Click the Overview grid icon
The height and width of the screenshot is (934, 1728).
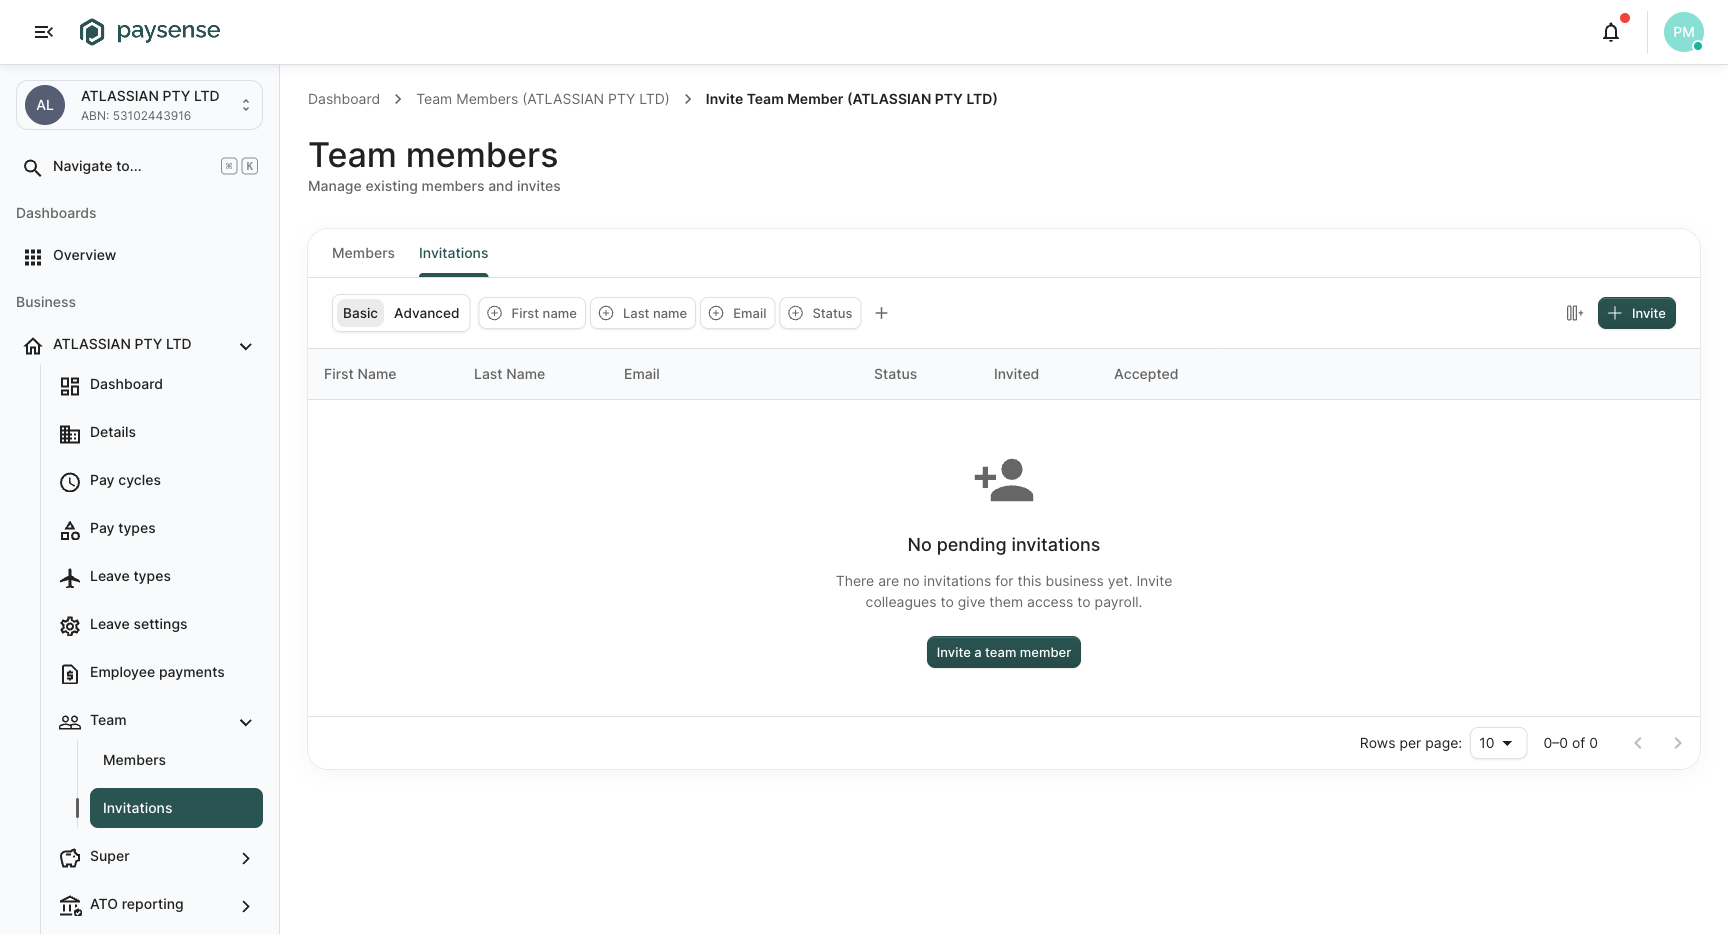(x=33, y=256)
